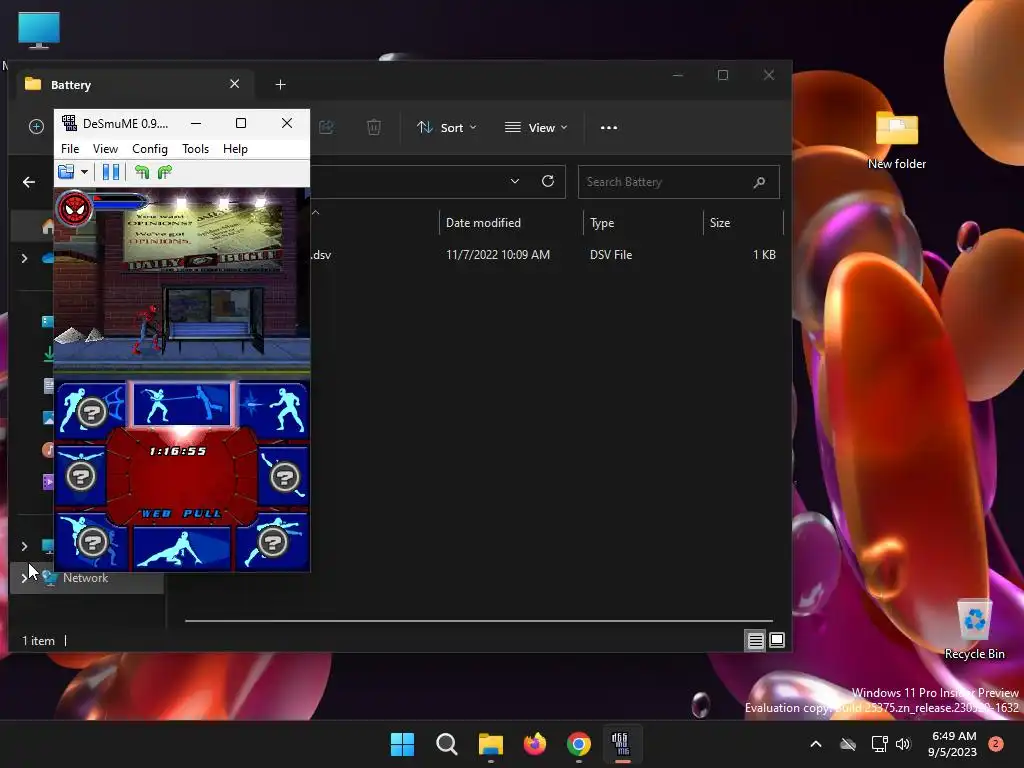Sort by the Date modified column

tap(511, 223)
